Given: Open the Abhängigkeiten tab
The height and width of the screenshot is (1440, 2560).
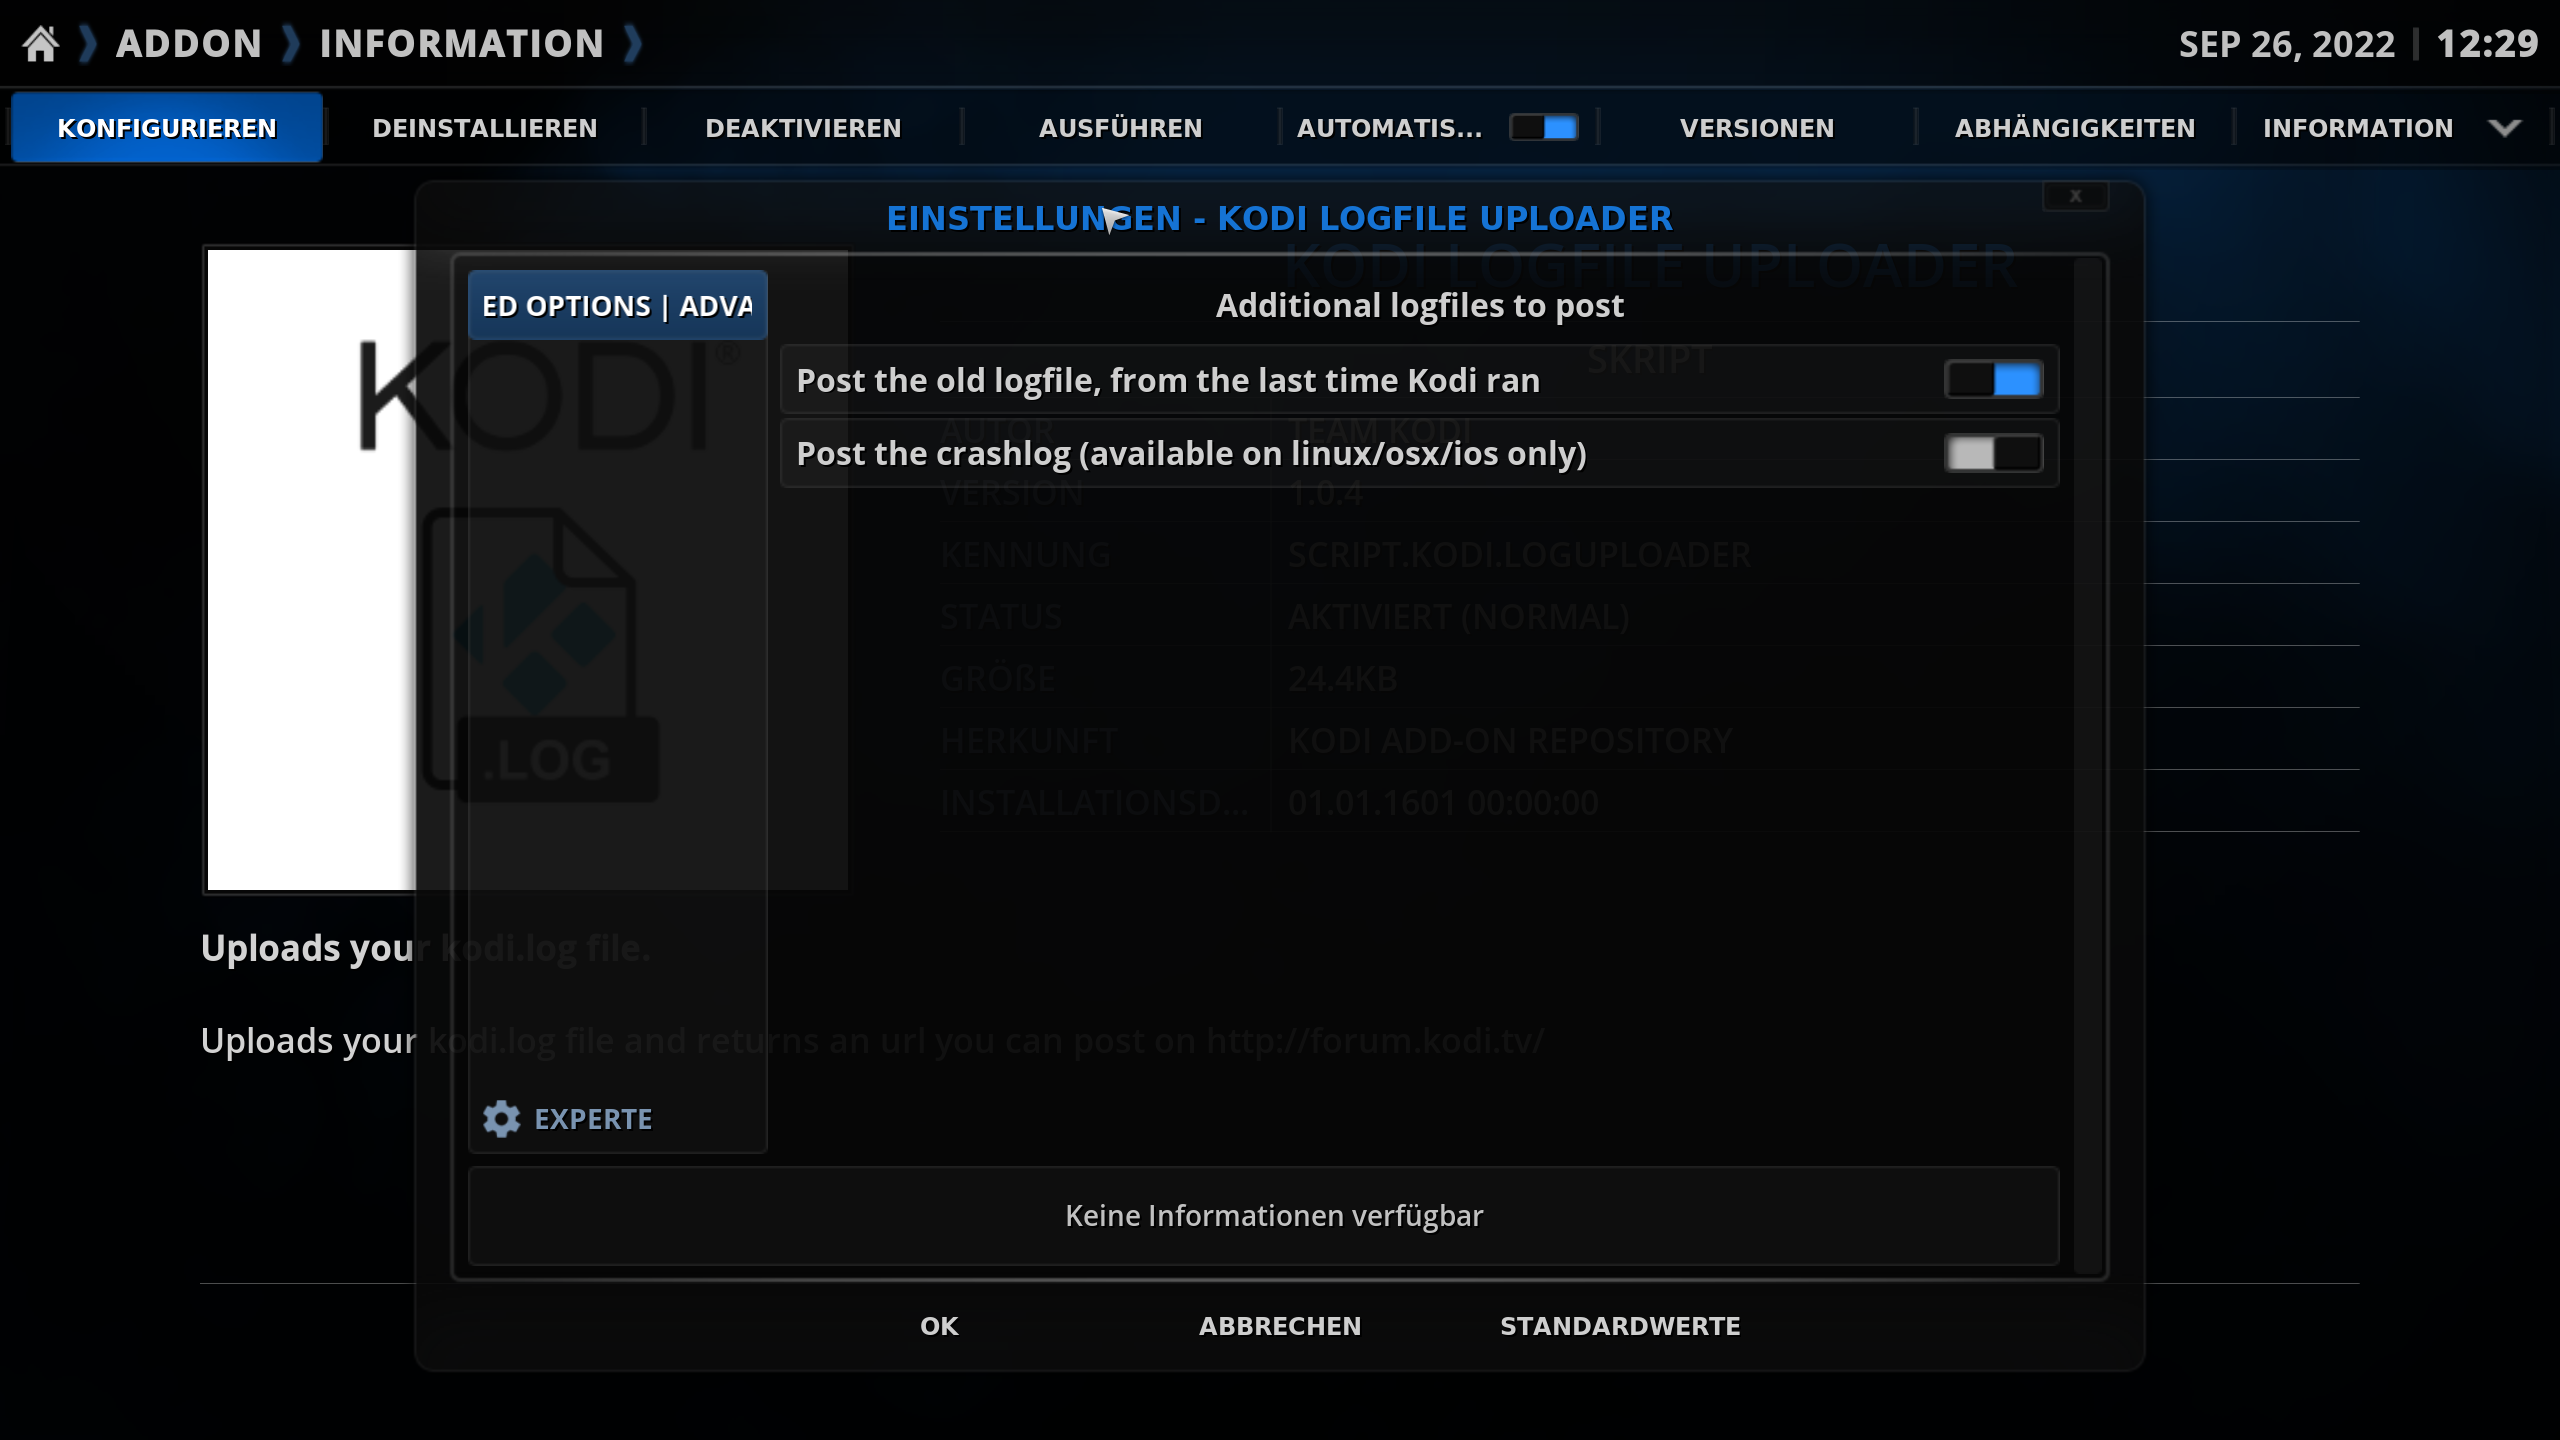Looking at the screenshot, I should tap(2075, 128).
